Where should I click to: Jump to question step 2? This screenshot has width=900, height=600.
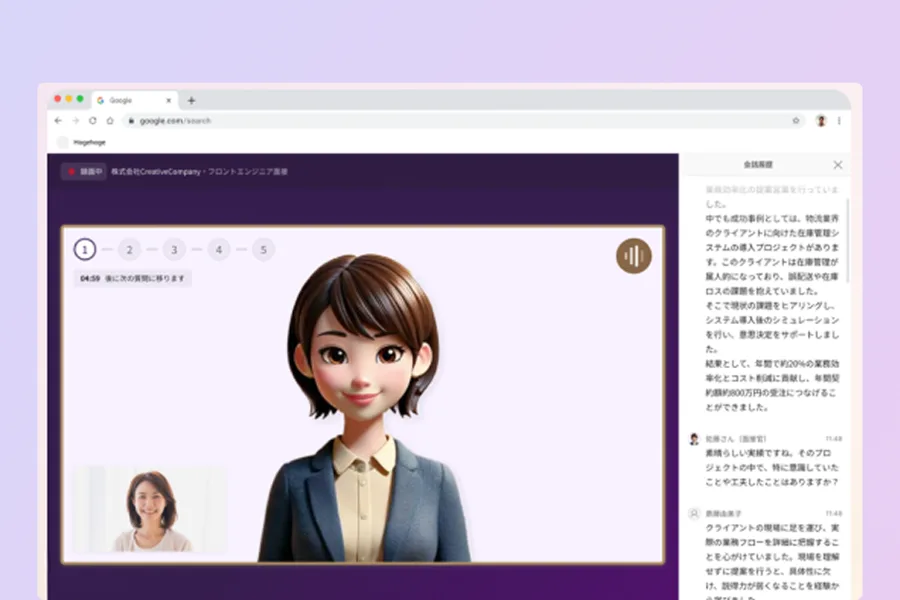(x=130, y=250)
